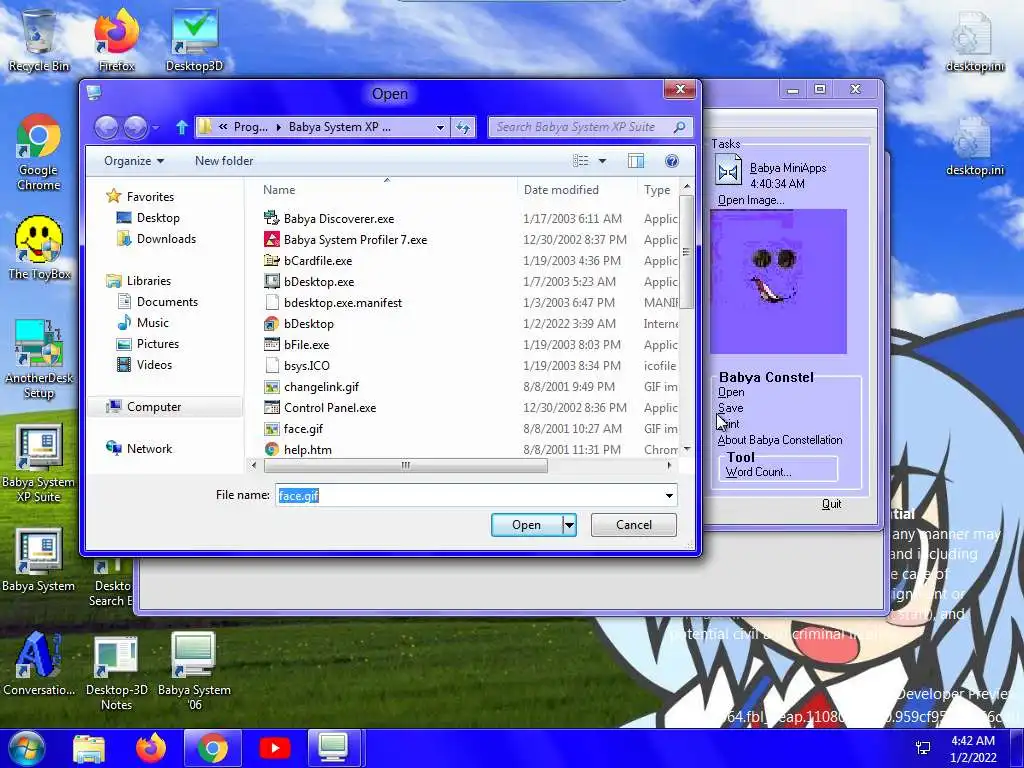Select Desktop under Favorites
Screen dimensions: 1024x768
click(157, 217)
